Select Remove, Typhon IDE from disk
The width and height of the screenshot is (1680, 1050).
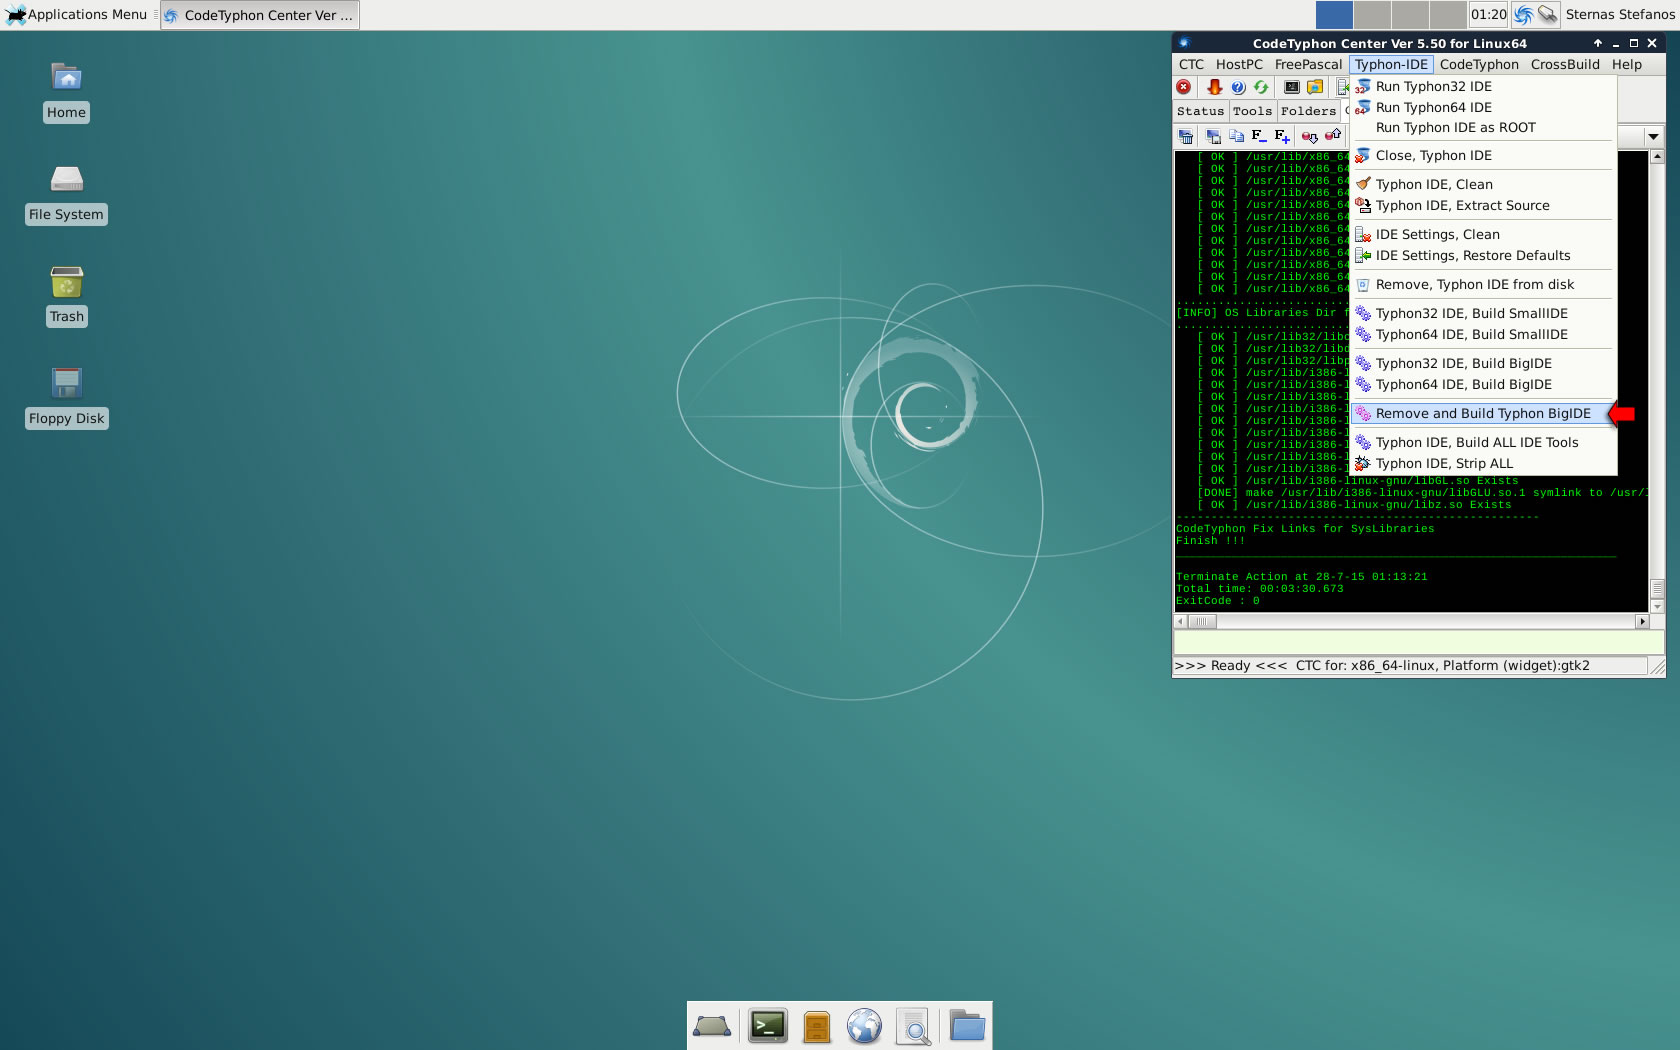pyautogui.click(x=1483, y=284)
